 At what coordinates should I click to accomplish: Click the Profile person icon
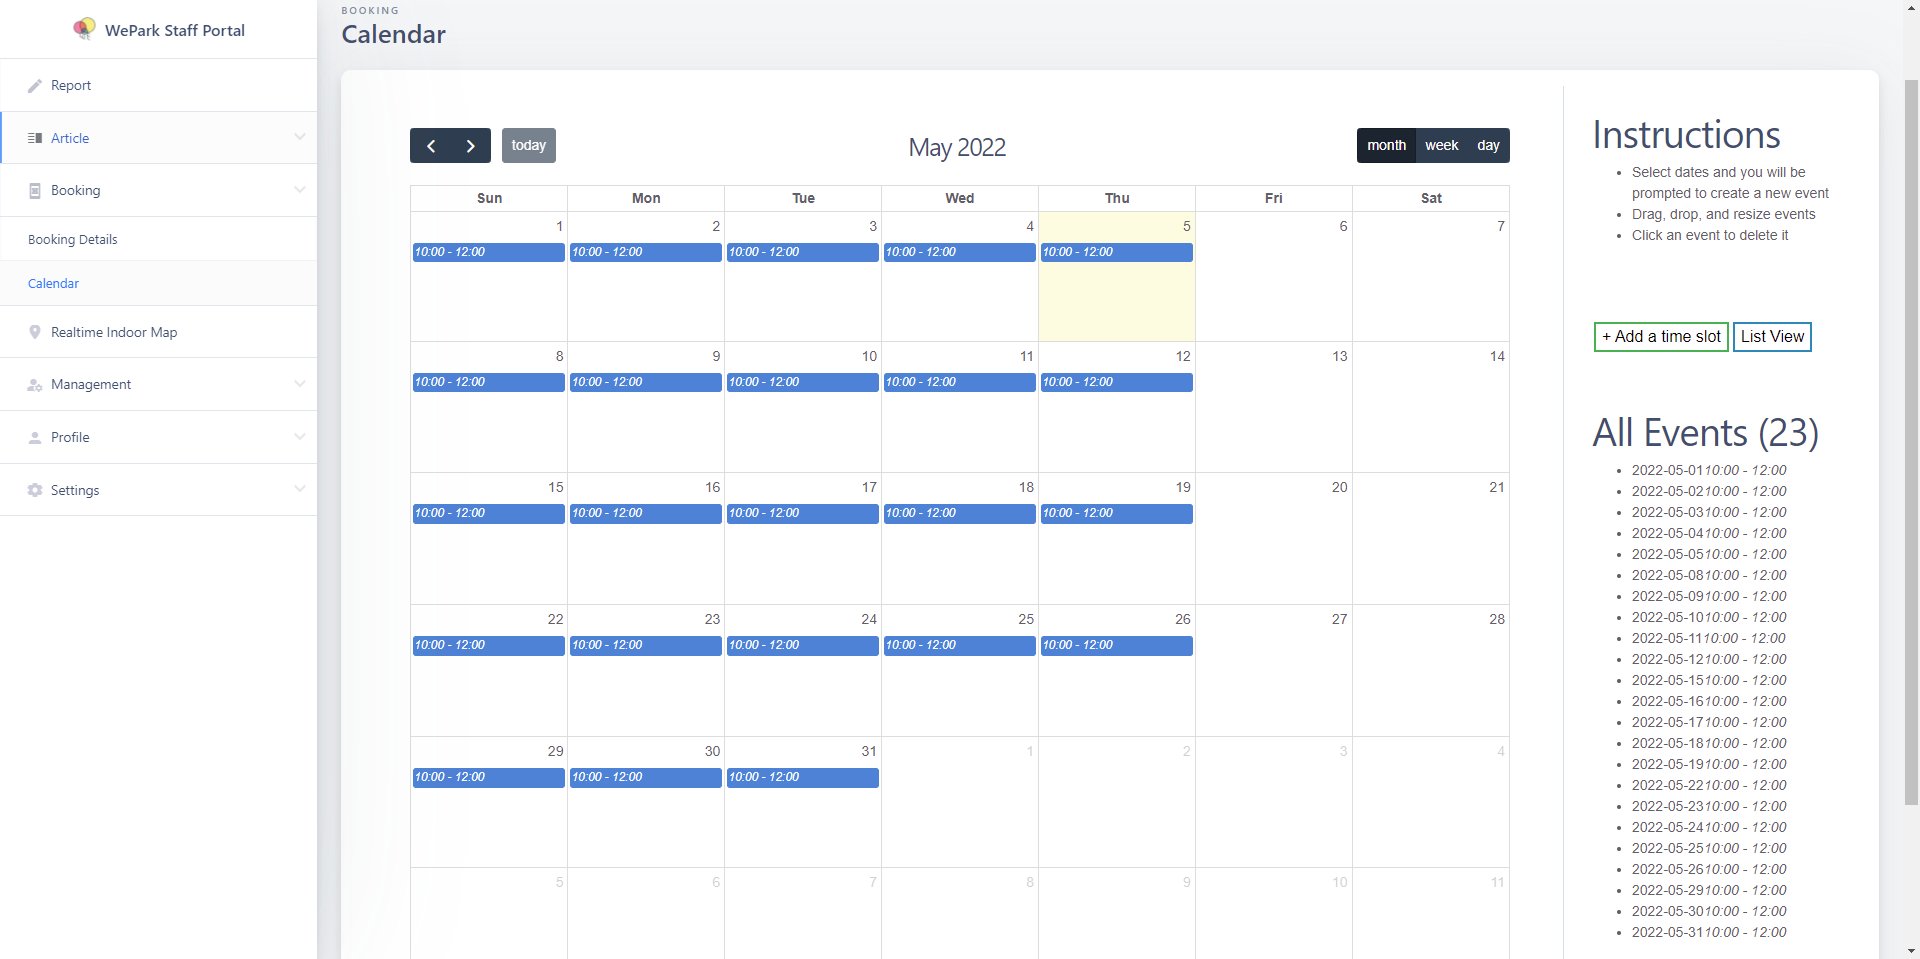tap(35, 438)
